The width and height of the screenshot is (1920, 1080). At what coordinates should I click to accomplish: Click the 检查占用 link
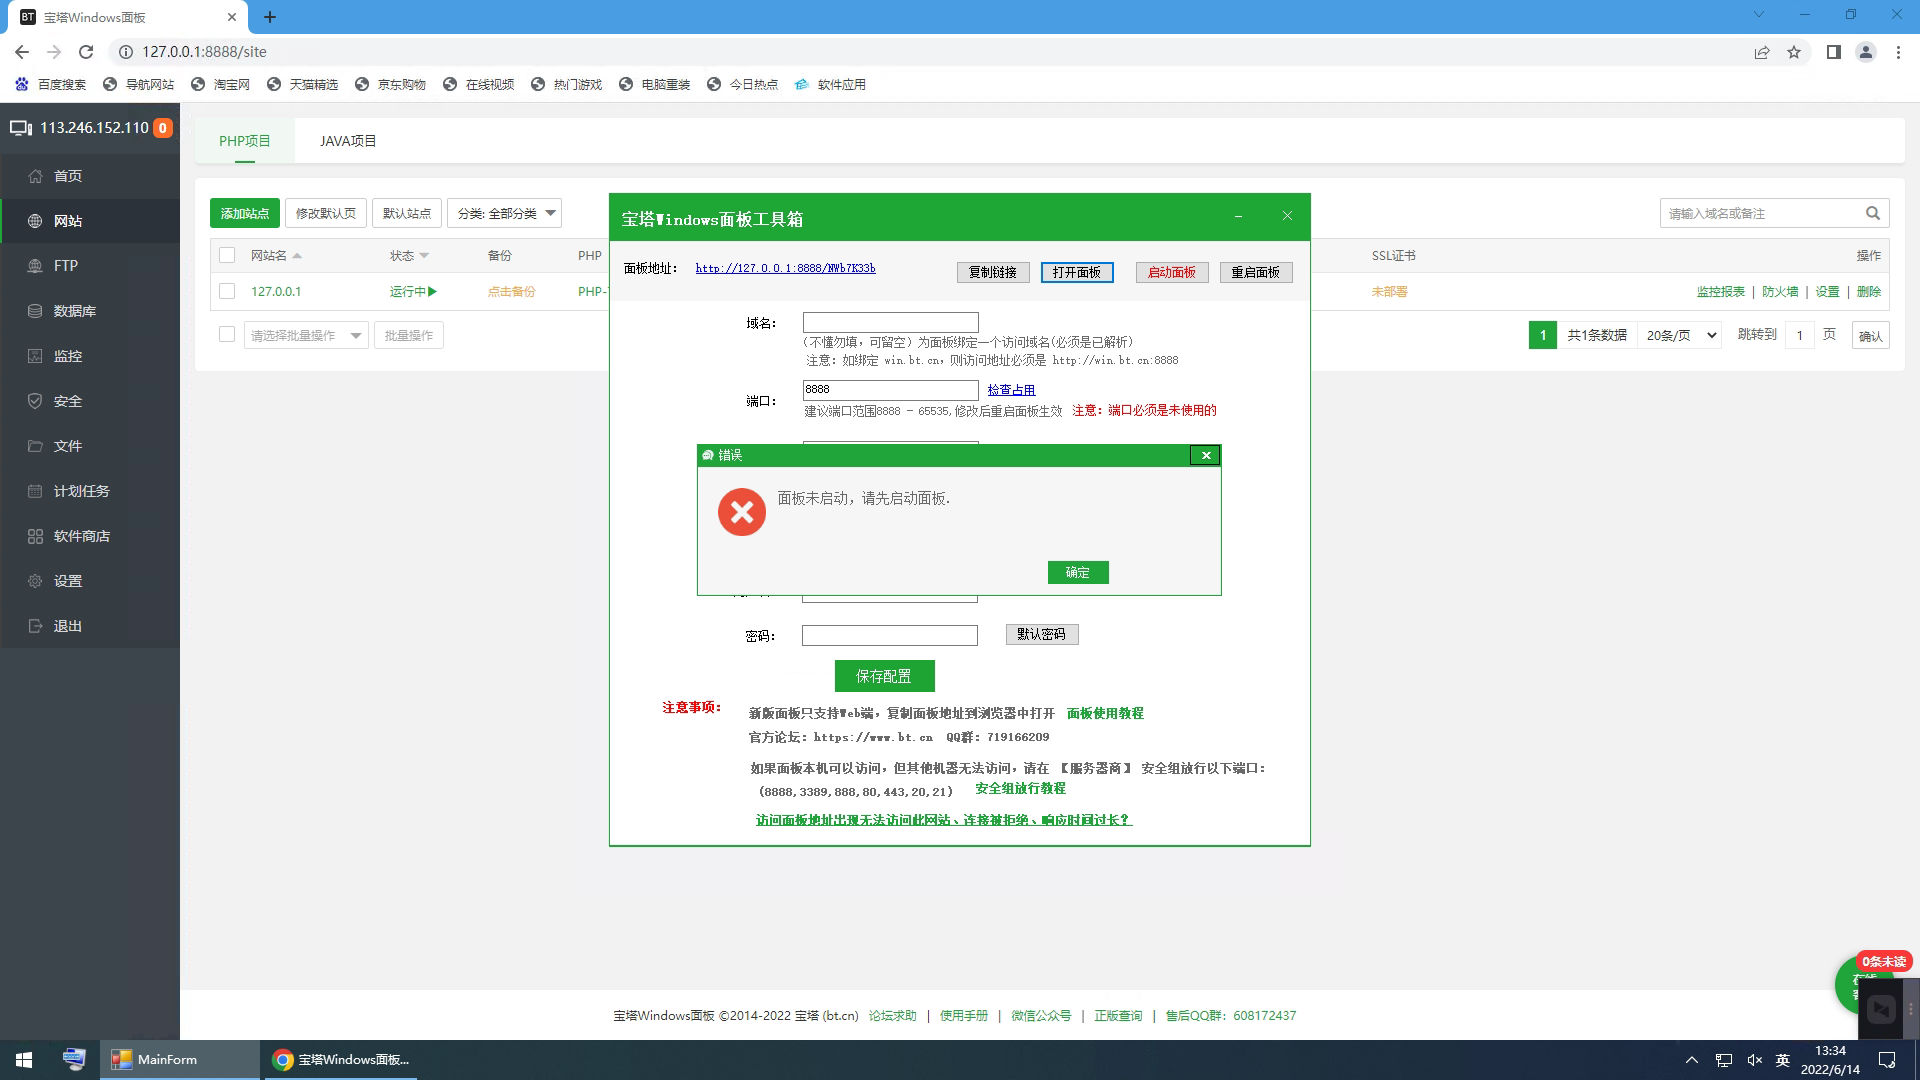(x=1011, y=390)
